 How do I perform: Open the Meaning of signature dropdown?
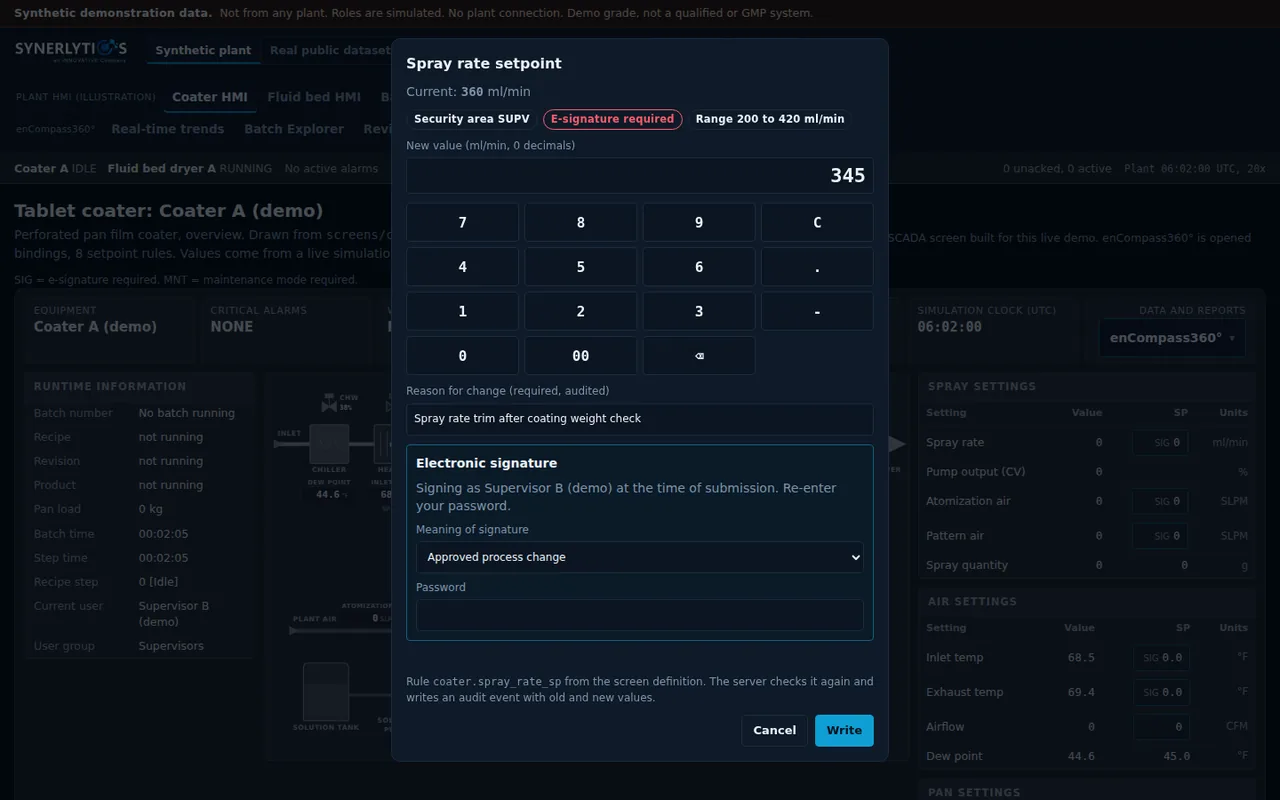pyautogui.click(x=640, y=557)
